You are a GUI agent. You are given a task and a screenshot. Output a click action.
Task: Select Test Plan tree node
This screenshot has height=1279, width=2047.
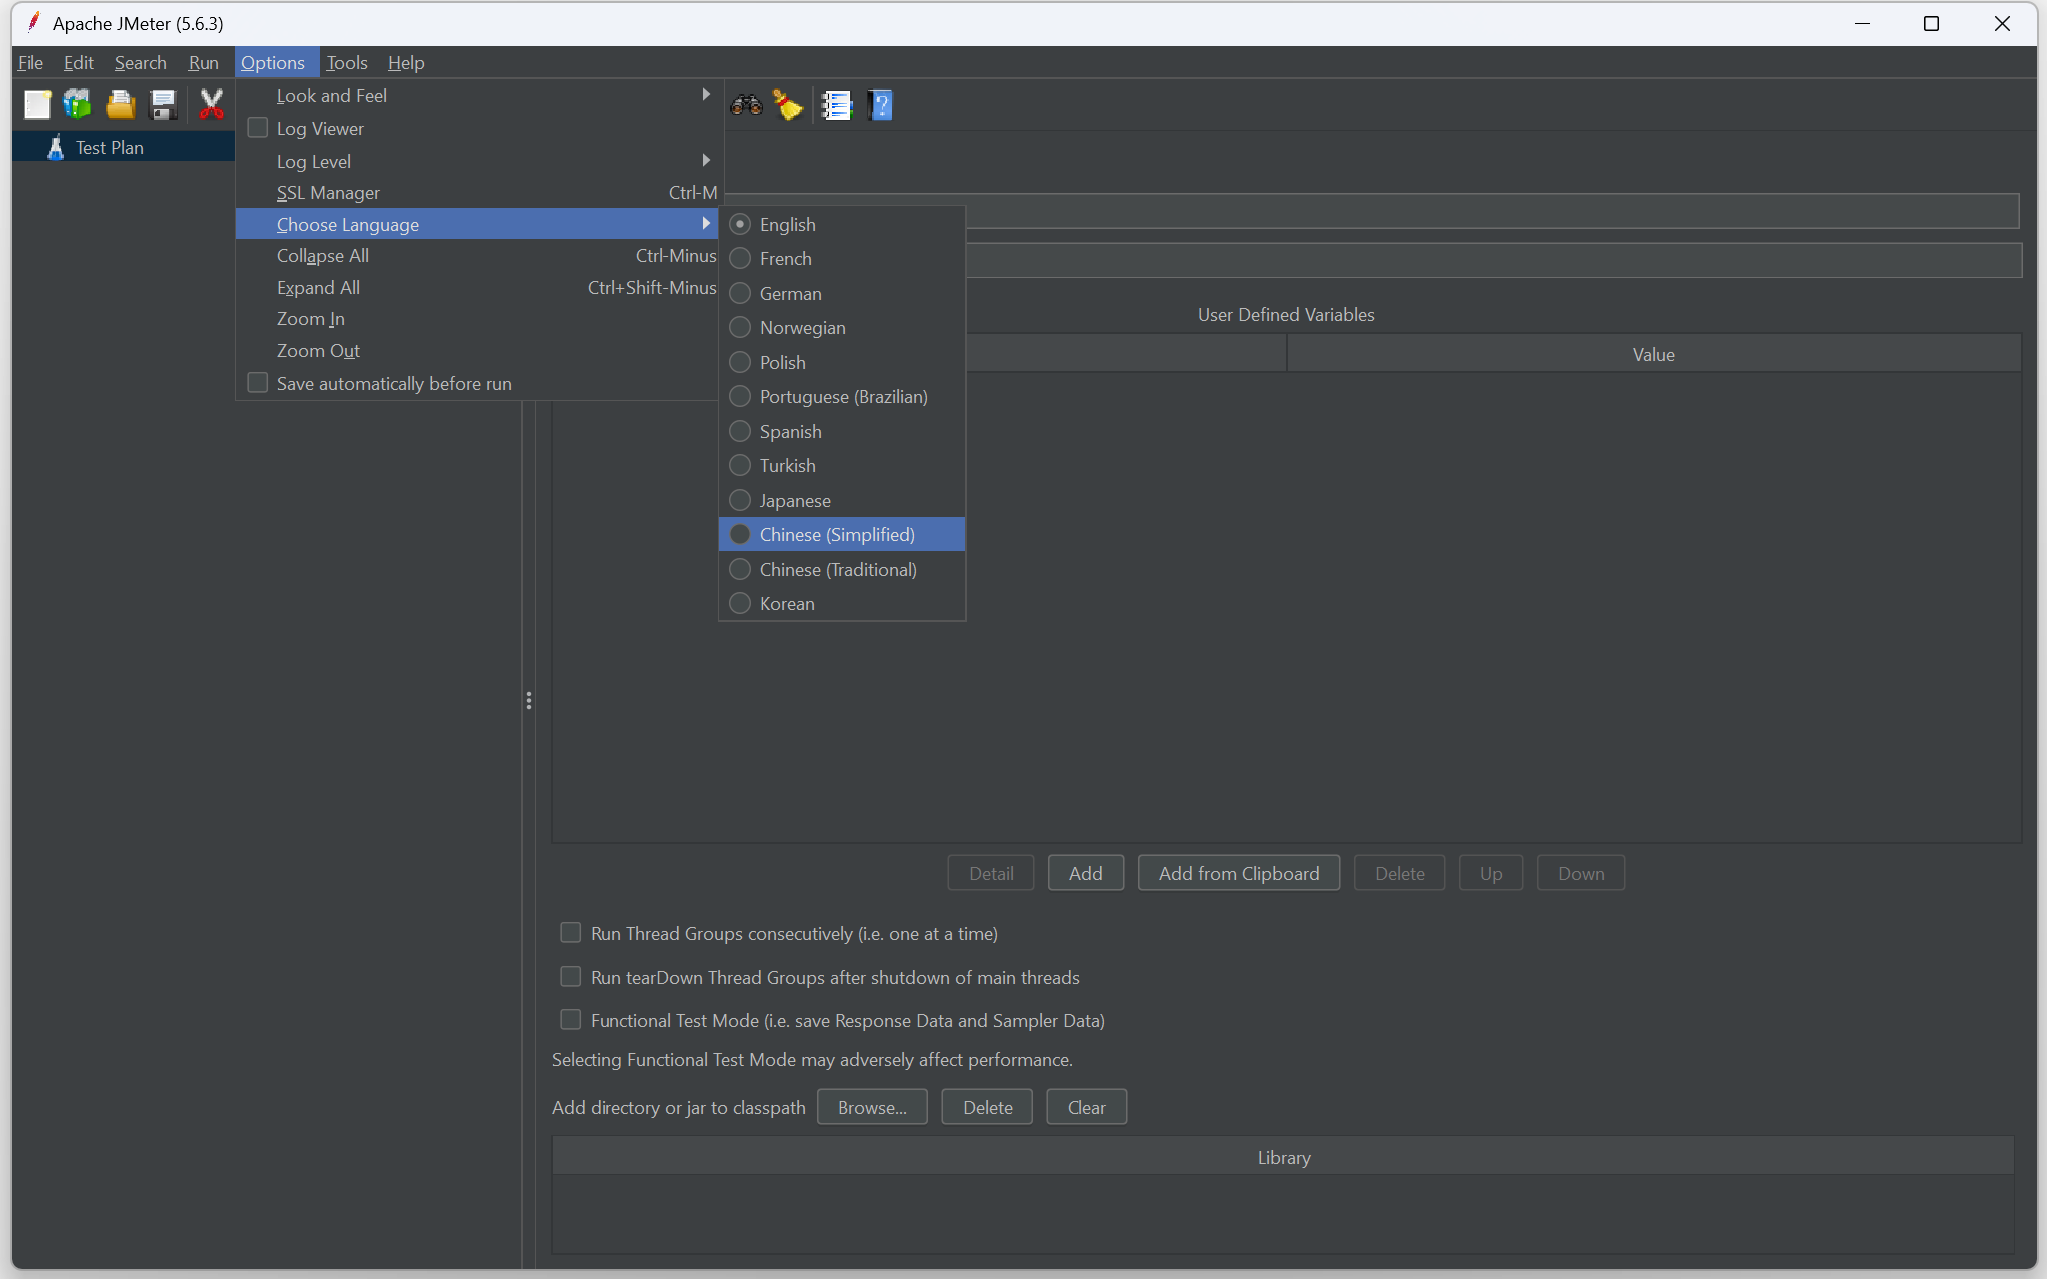110,147
